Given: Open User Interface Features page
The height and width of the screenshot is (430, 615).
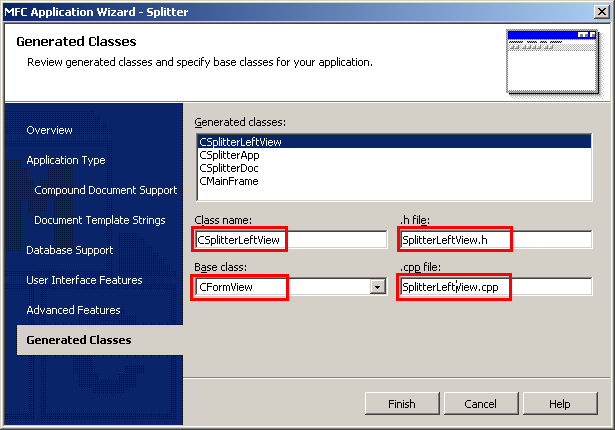Looking at the screenshot, I should point(84,280).
